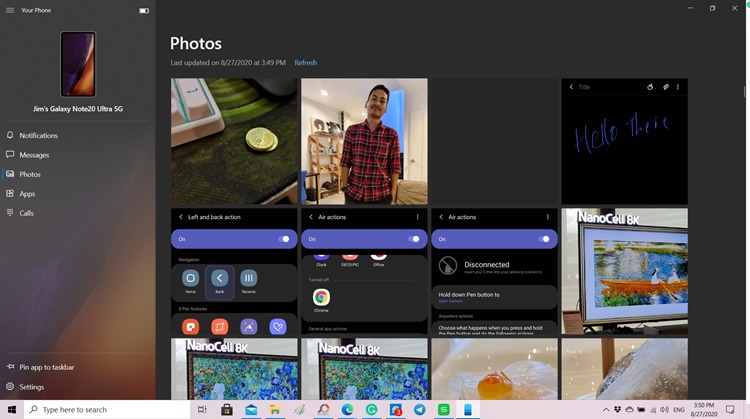Switch to the Photos section
The height and width of the screenshot is (419, 750).
point(78,174)
